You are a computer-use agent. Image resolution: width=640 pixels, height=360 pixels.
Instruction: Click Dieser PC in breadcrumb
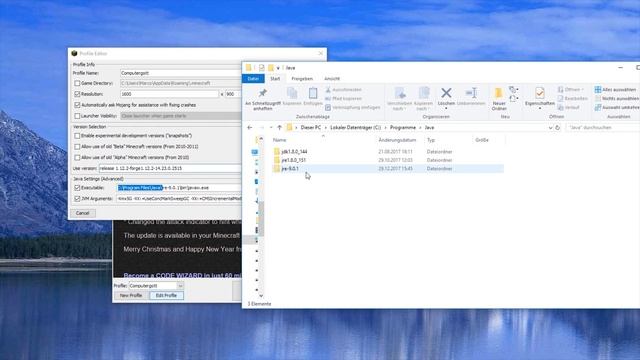click(x=311, y=128)
